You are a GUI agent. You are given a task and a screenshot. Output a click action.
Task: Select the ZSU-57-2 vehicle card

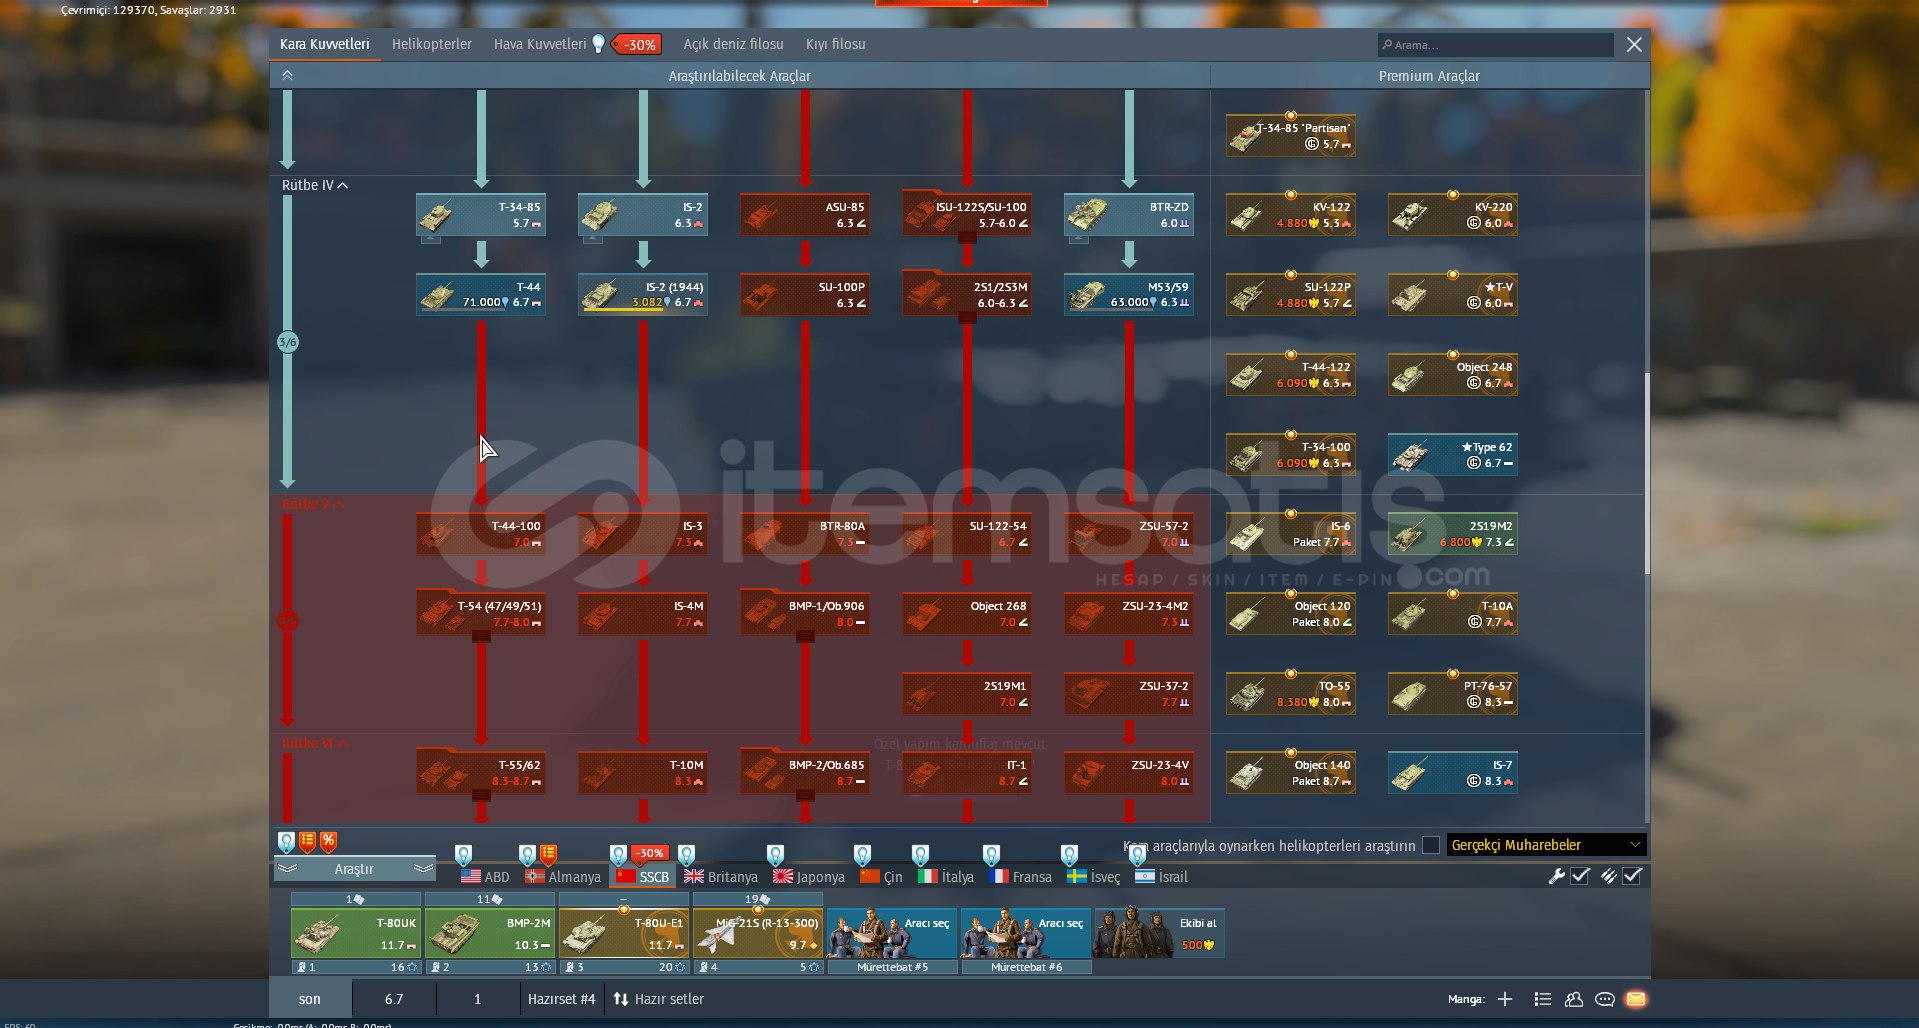click(x=1129, y=534)
